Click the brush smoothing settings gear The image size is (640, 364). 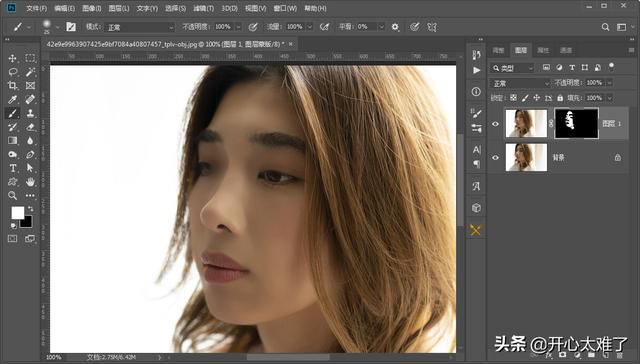pyautogui.click(x=395, y=27)
